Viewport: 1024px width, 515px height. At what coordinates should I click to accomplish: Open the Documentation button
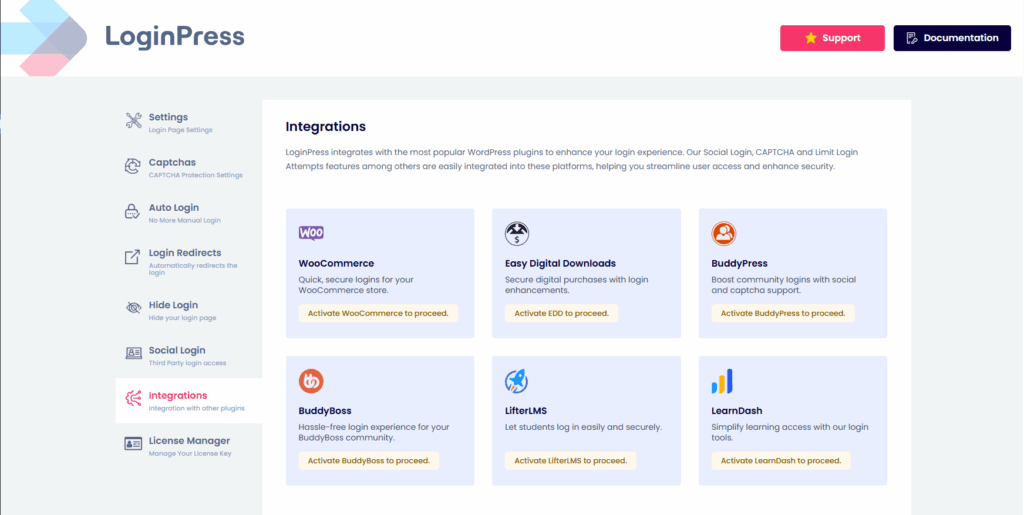pyautogui.click(x=952, y=38)
